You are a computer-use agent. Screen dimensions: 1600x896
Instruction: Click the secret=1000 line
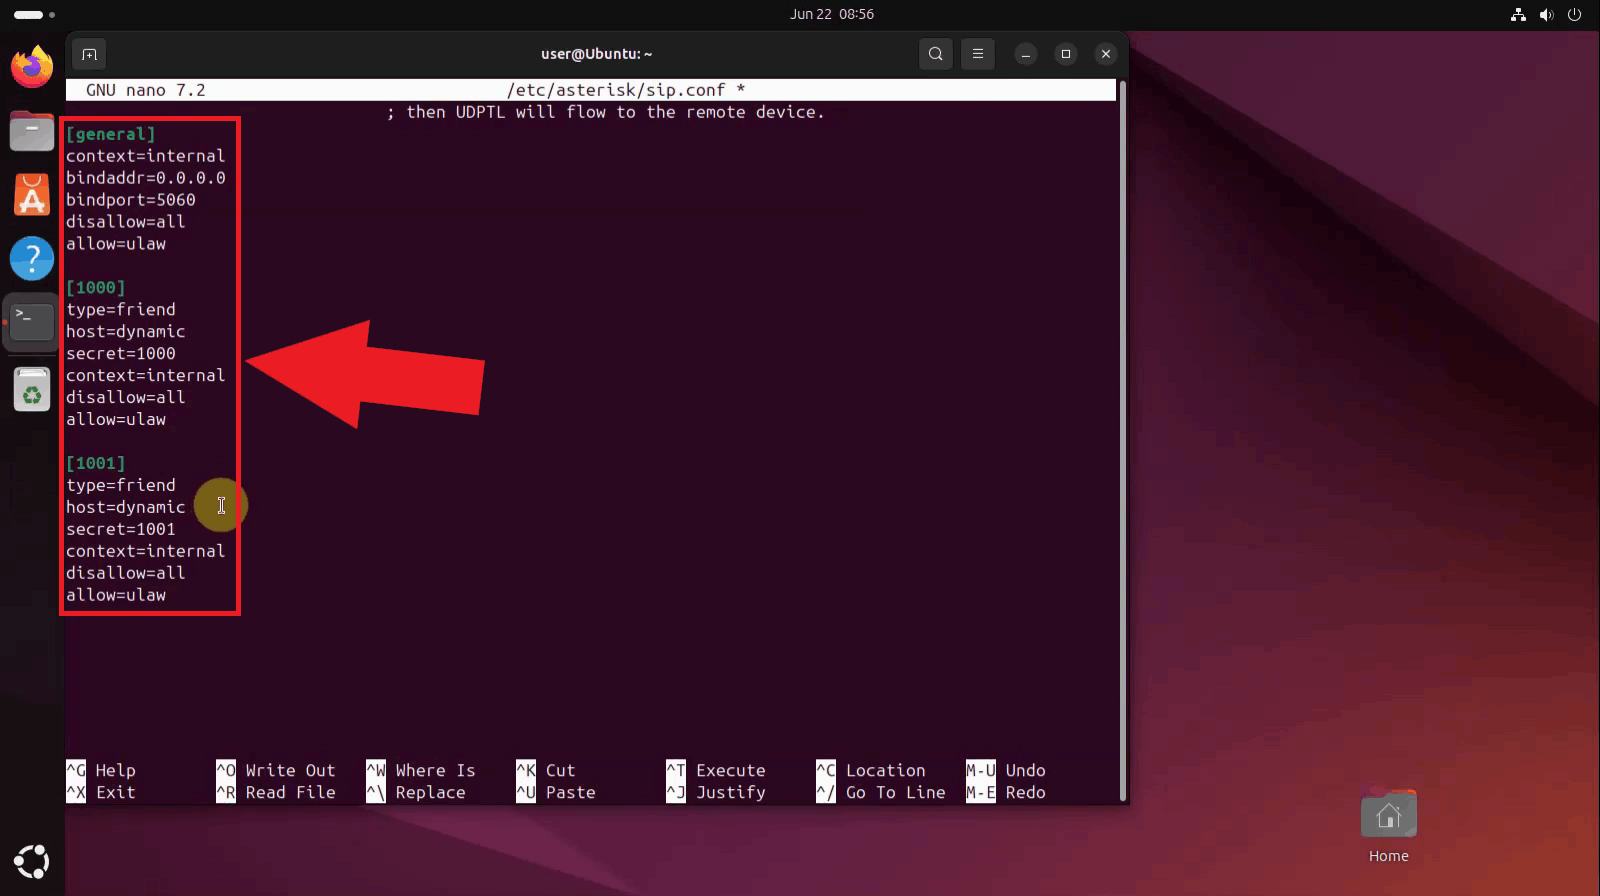[x=121, y=354]
